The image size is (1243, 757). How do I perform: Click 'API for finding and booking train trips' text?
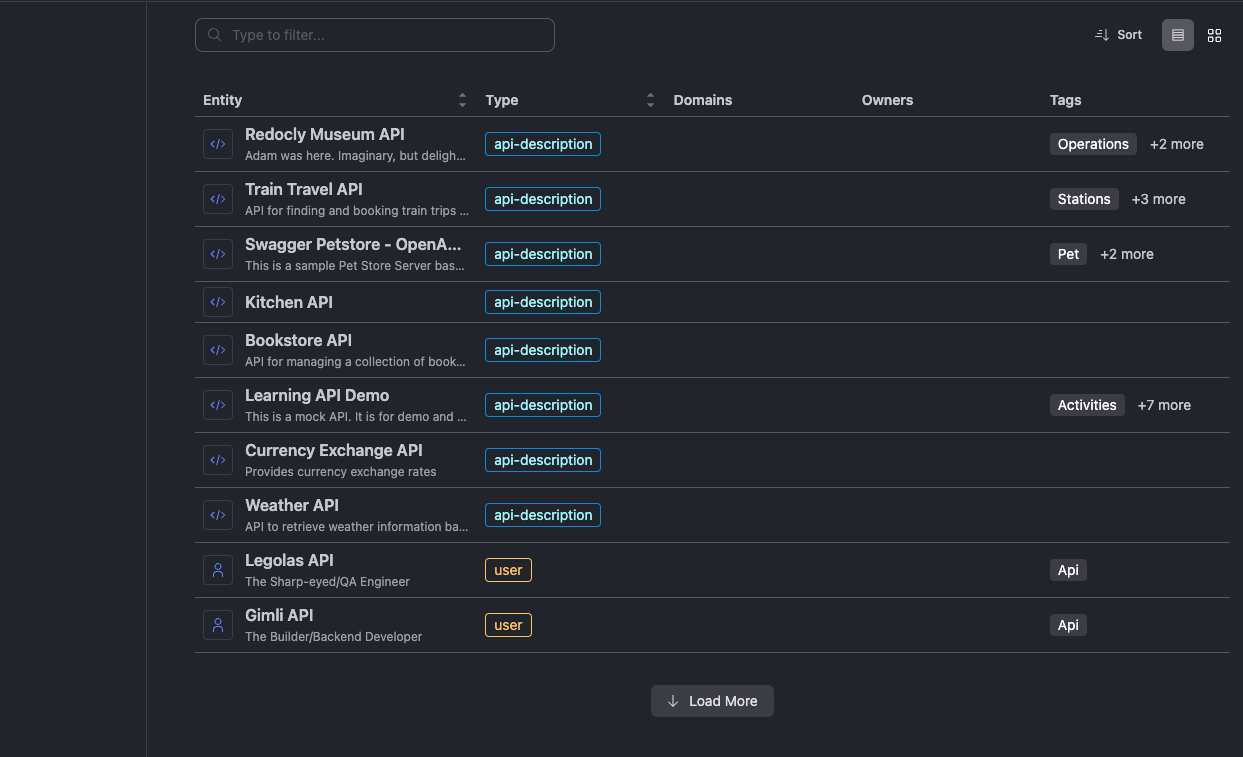[x=357, y=211]
